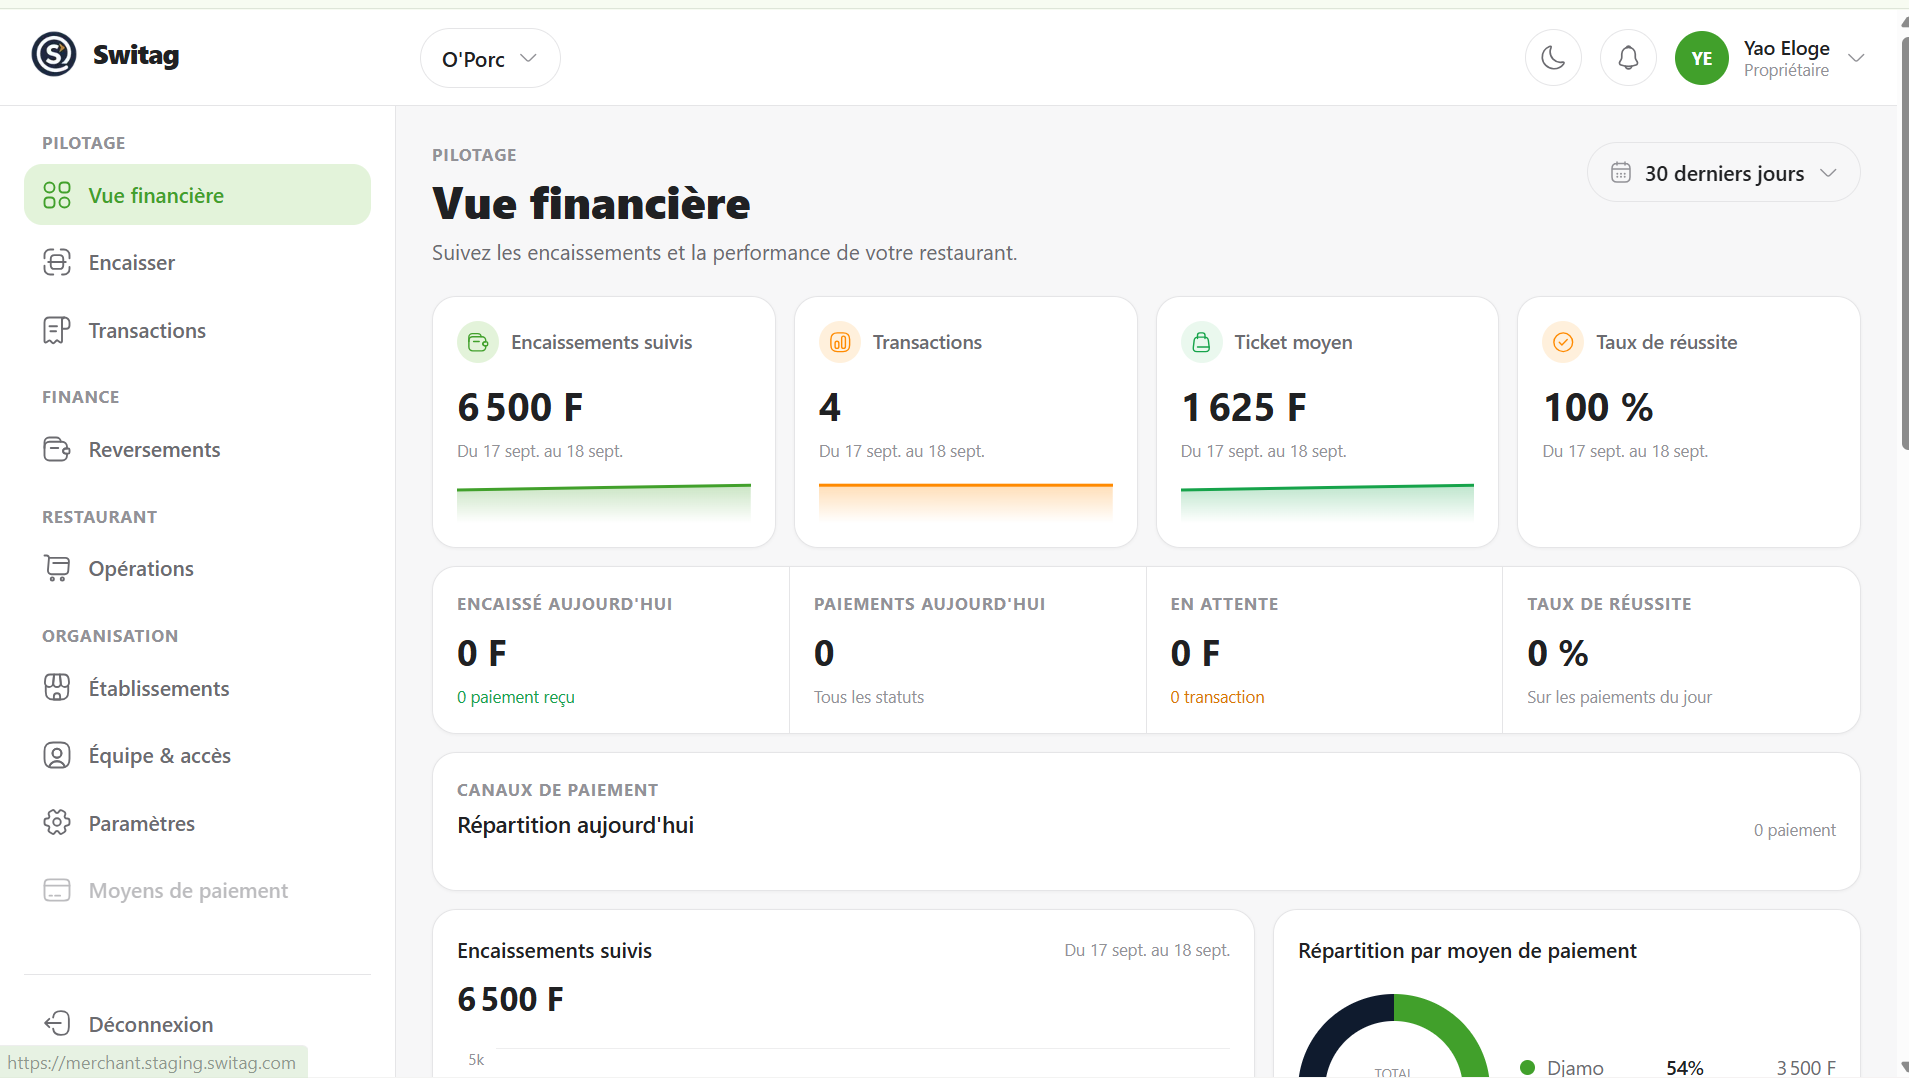The height and width of the screenshot is (1078, 1909).
Task: Open Équipe & accès page
Action: (197, 755)
